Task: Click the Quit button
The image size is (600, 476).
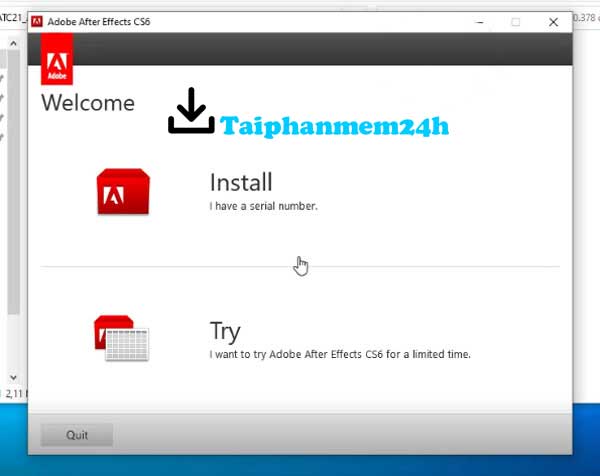Action: pos(77,435)
